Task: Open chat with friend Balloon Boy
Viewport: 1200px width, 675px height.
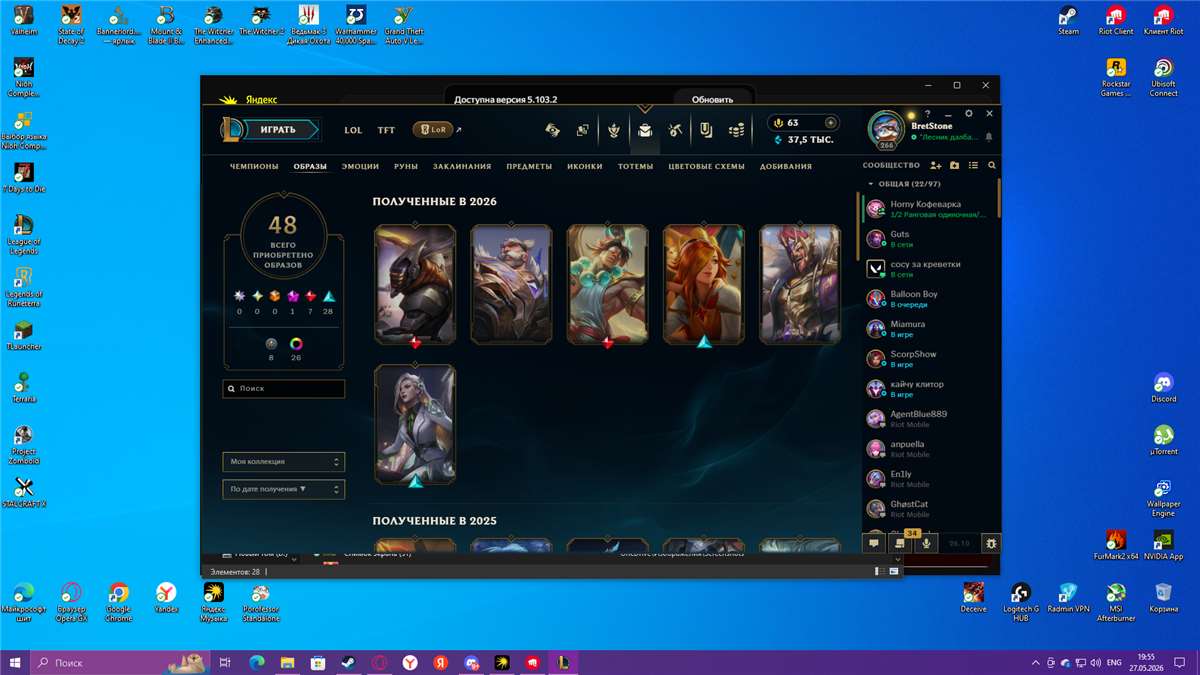Action: (929, 299)
